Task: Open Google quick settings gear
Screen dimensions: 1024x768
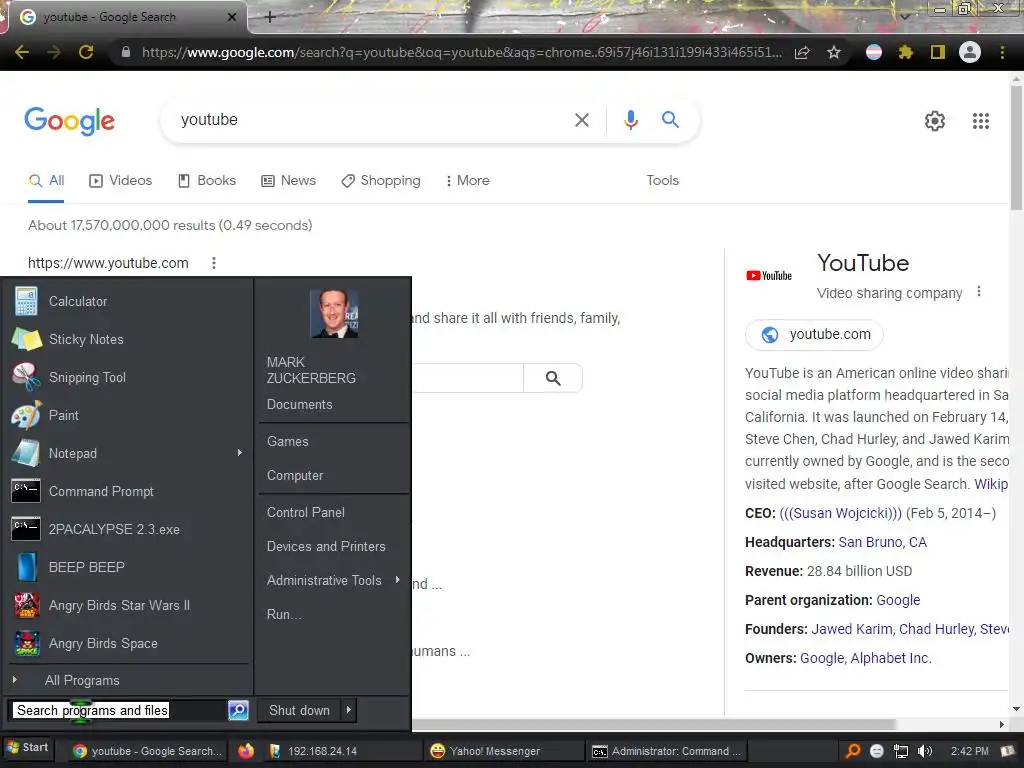Action: click(x=935, y=121)
